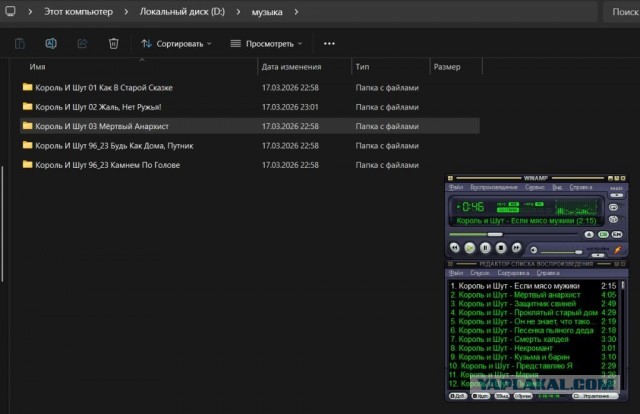The image size is (640, 414).
Task: Pause the current Winamp track
Action: click(485, 246)
